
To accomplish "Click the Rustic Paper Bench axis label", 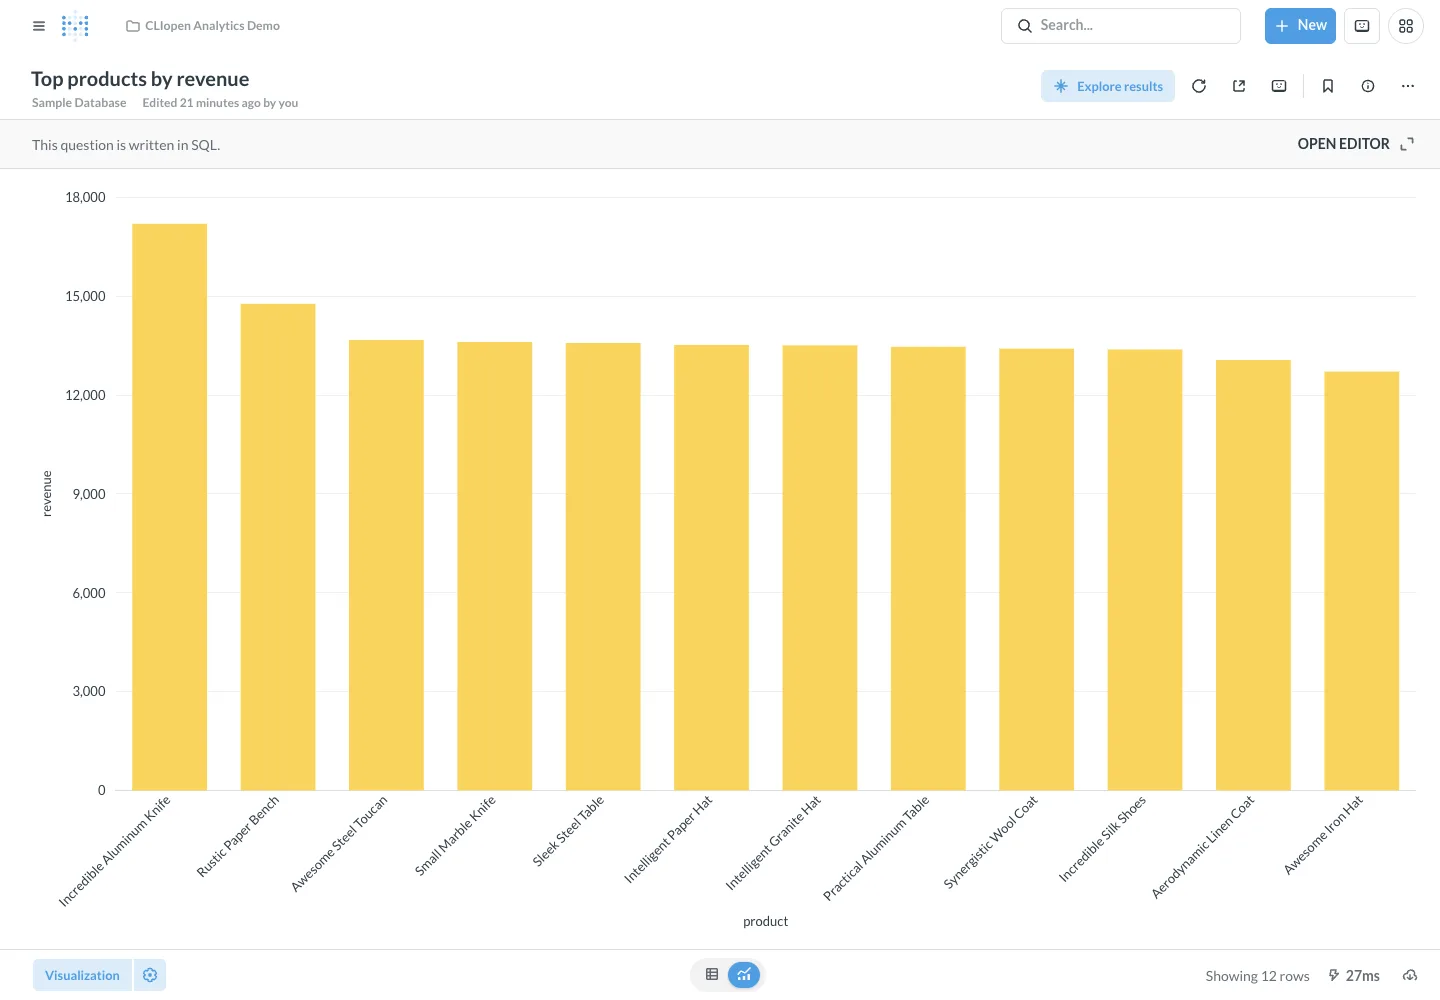I will pos(238,837).
